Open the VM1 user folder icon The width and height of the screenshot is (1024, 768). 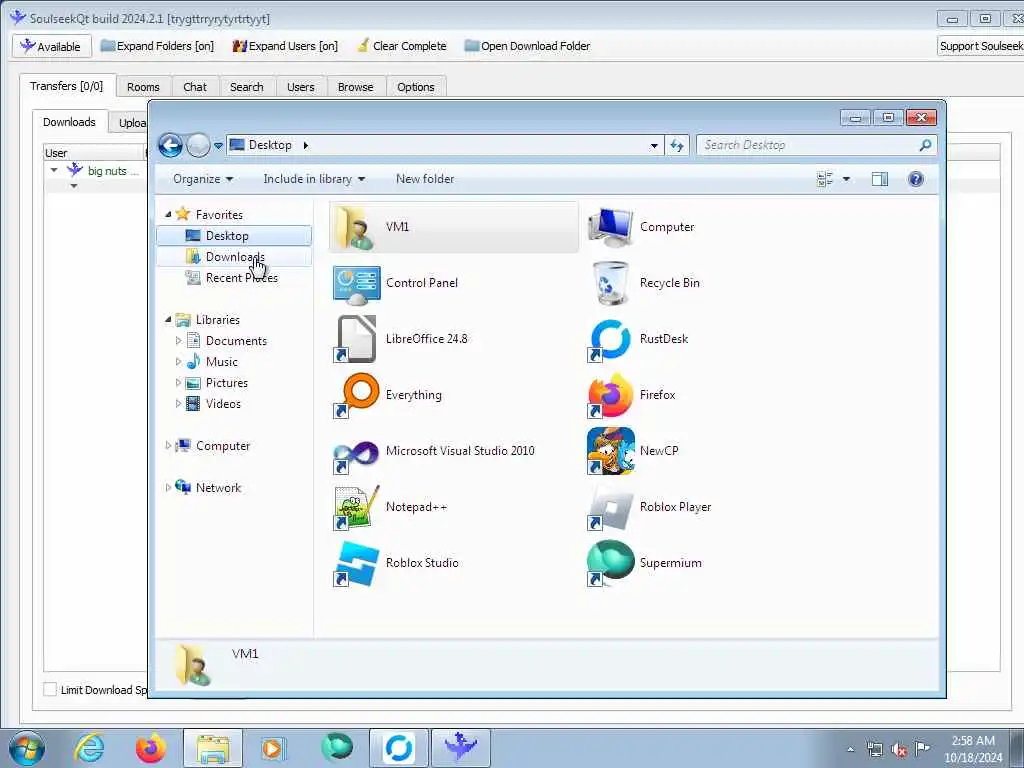pyautogui.click(x=355, y=227)
